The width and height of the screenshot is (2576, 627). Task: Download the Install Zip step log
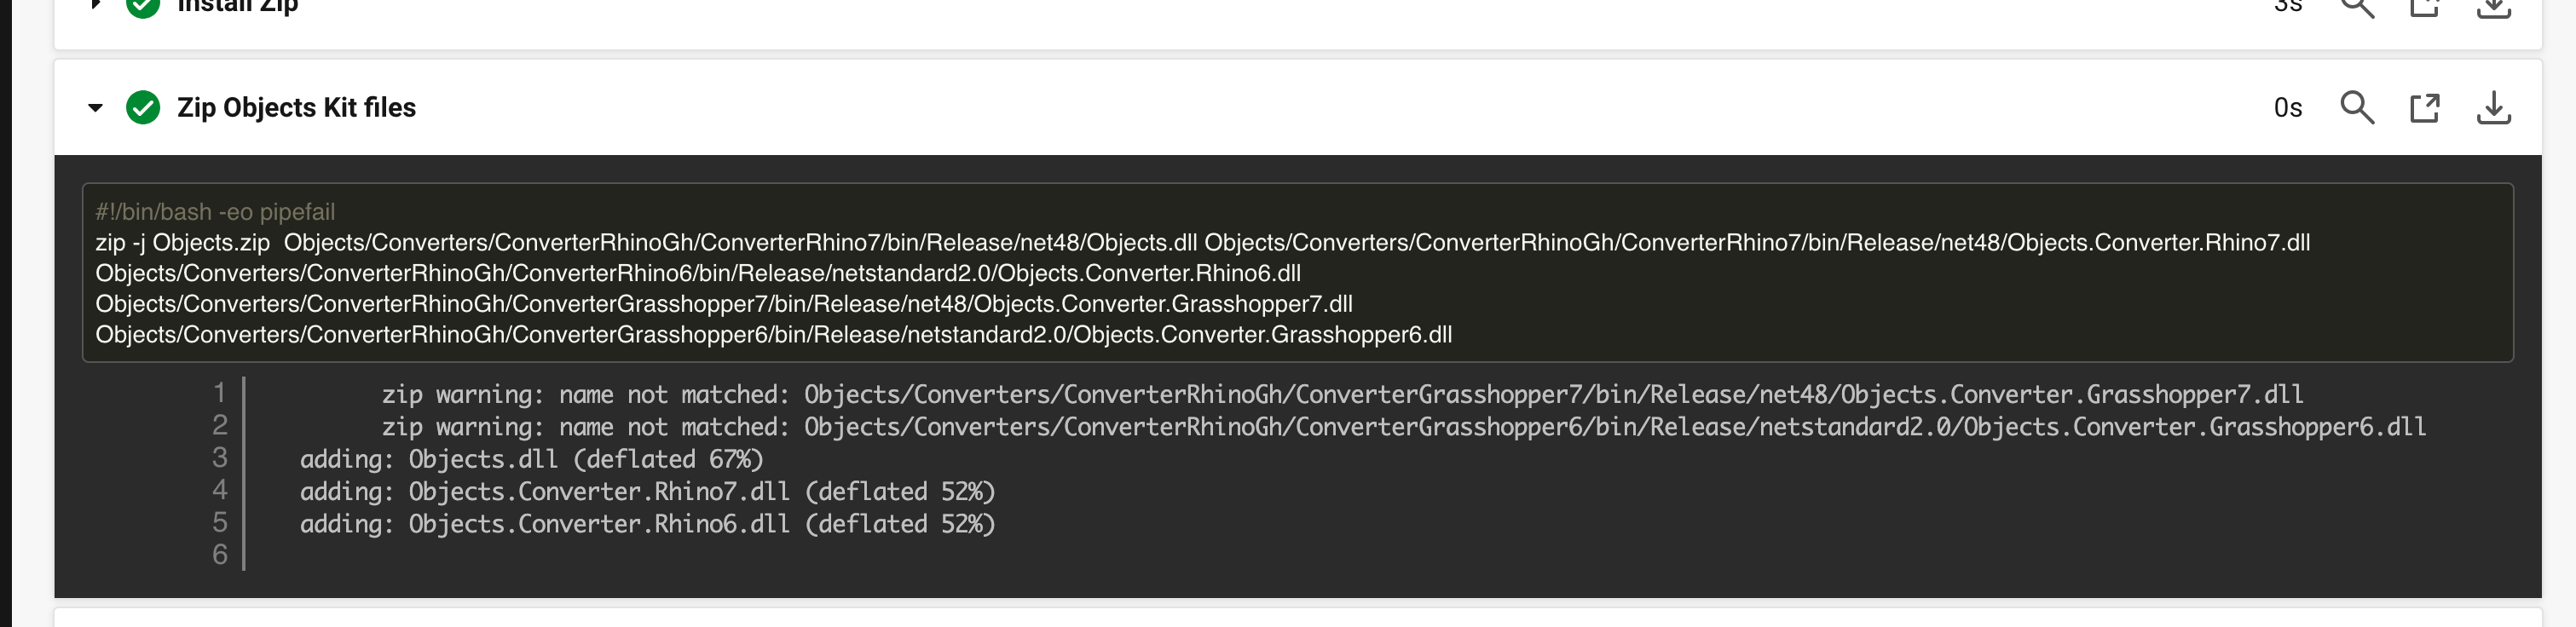2494,8
